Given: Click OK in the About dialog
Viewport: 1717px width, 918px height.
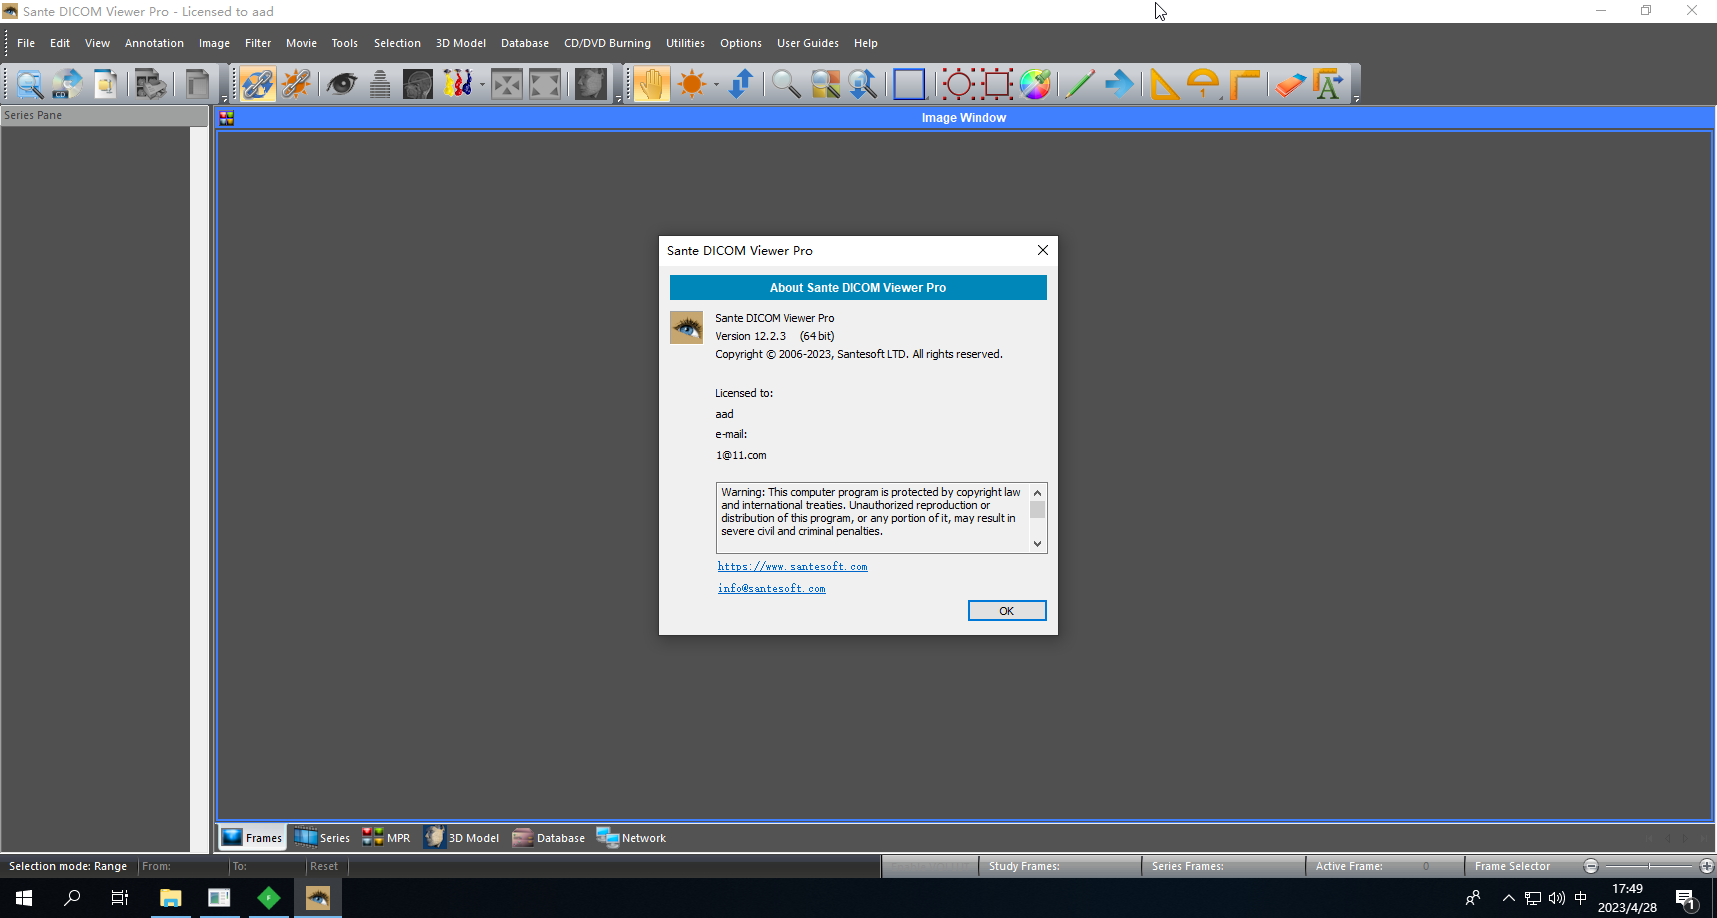Looking at the screenshot, I should 1007,611.
